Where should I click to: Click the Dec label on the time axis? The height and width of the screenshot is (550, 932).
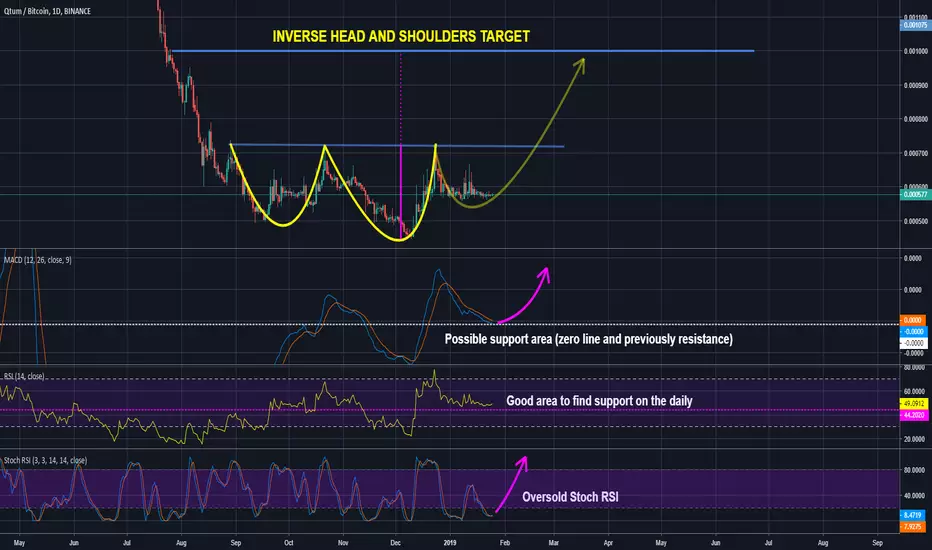tap(396, 543)
